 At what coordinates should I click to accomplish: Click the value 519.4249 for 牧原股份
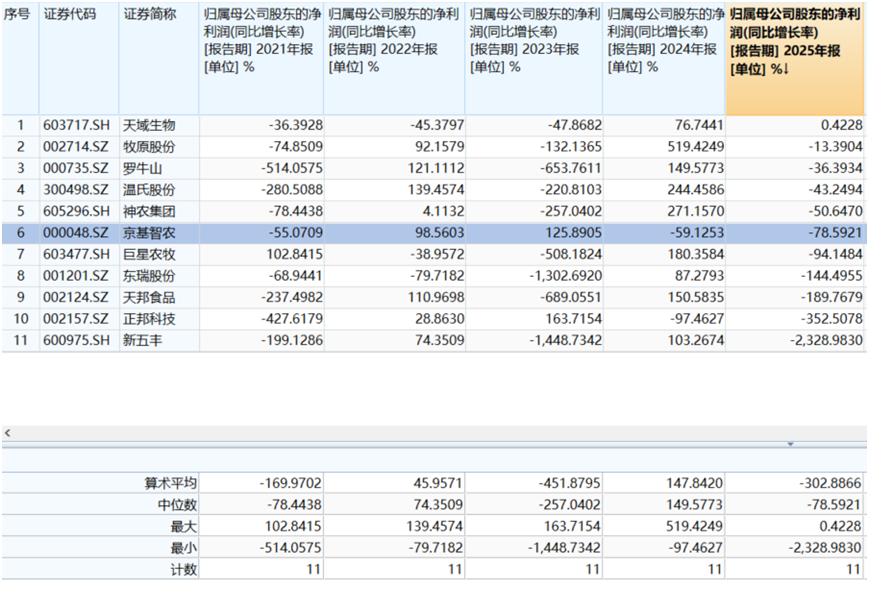695,147
